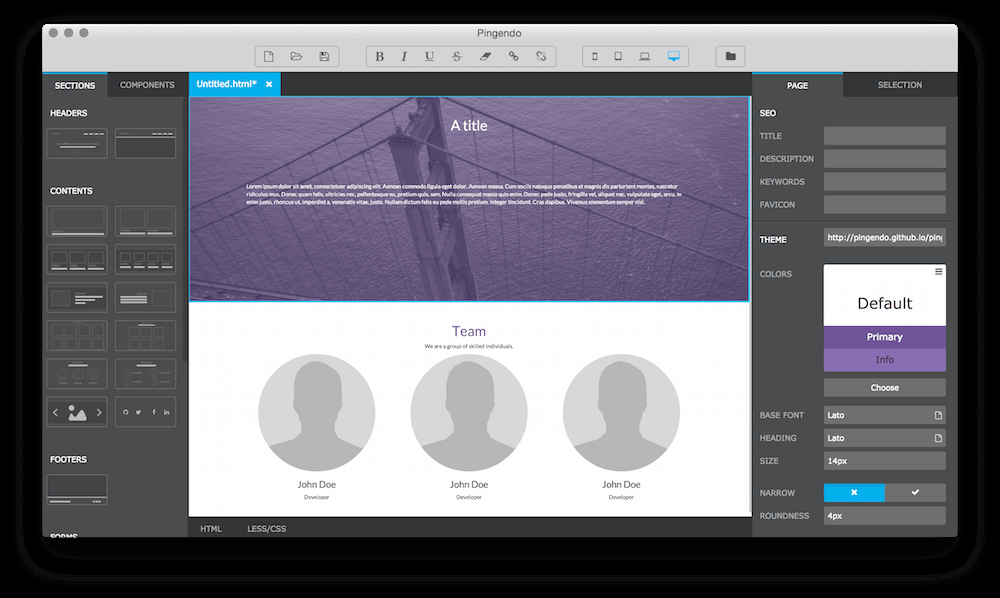1000x598 pixels.
Task: Click the Title SEO input field
Action: 884,135
